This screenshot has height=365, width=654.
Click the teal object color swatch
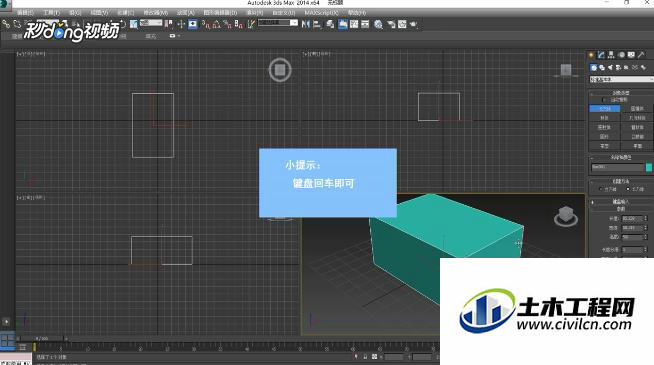649,167
